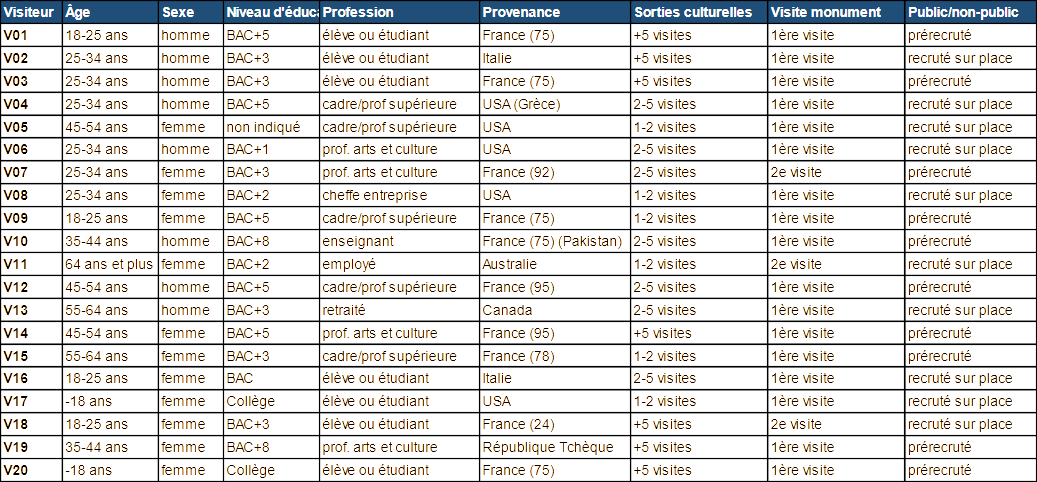Select '-18 ans' cell in V17 row
This screenshot has height=482, width=1037.
111,401
